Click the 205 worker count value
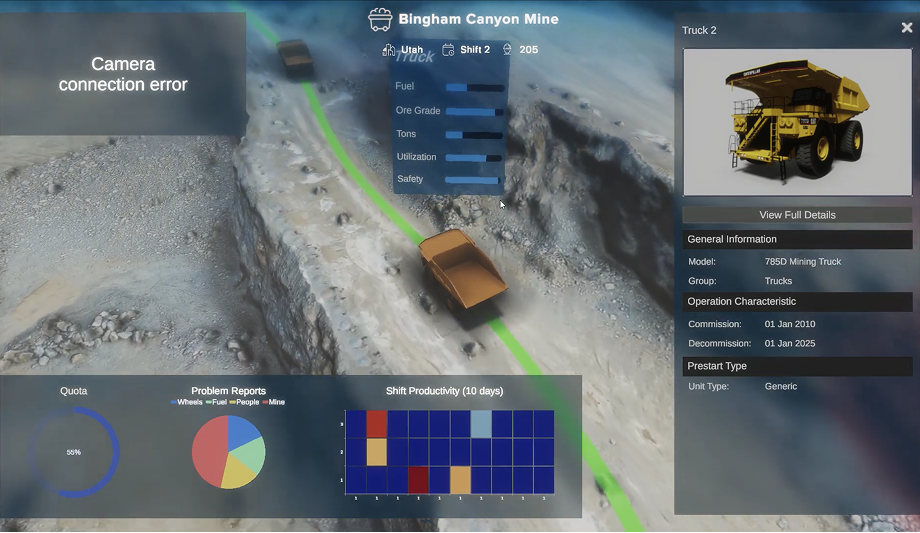The image size is (920, 533). pos(529,50)
